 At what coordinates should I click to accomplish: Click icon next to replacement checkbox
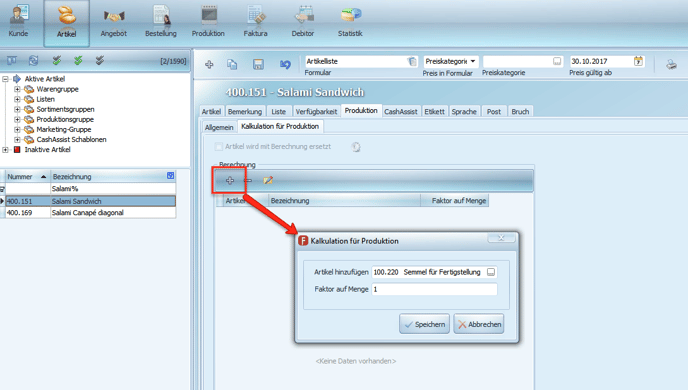click(x=356, y=147)
